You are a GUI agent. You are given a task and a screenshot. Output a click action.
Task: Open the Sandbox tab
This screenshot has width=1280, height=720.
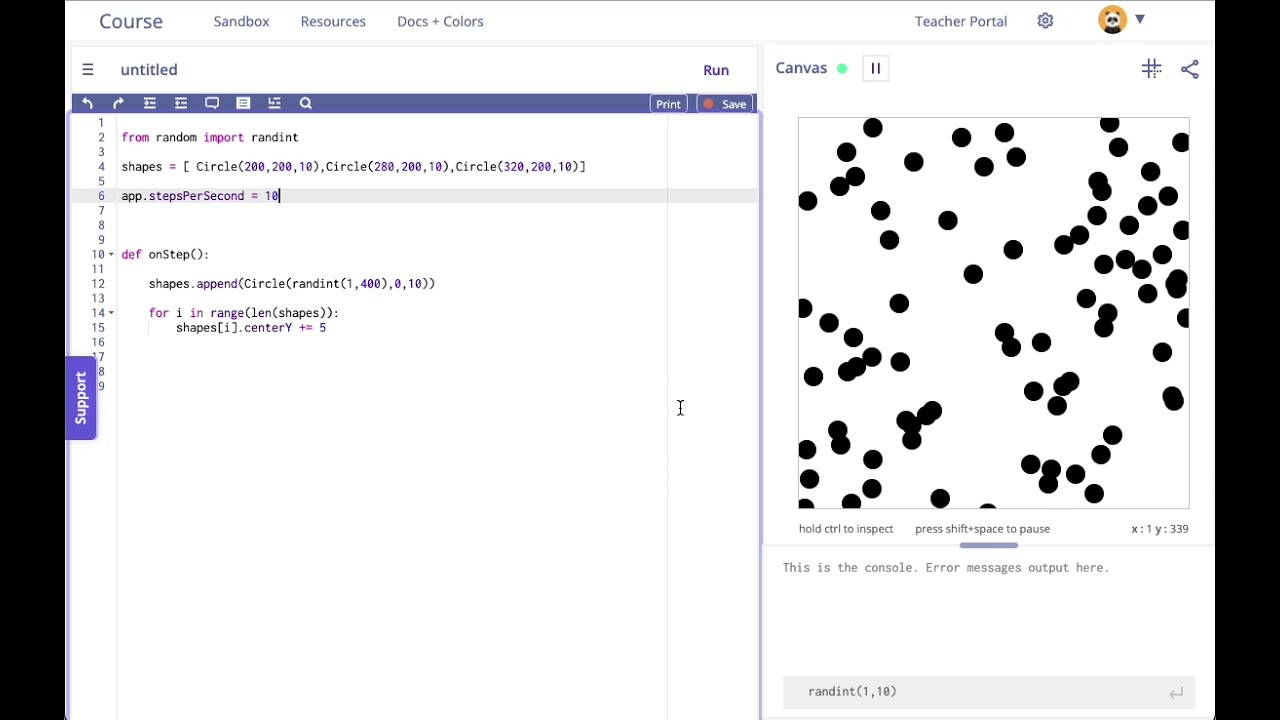(x=241, y=21)
